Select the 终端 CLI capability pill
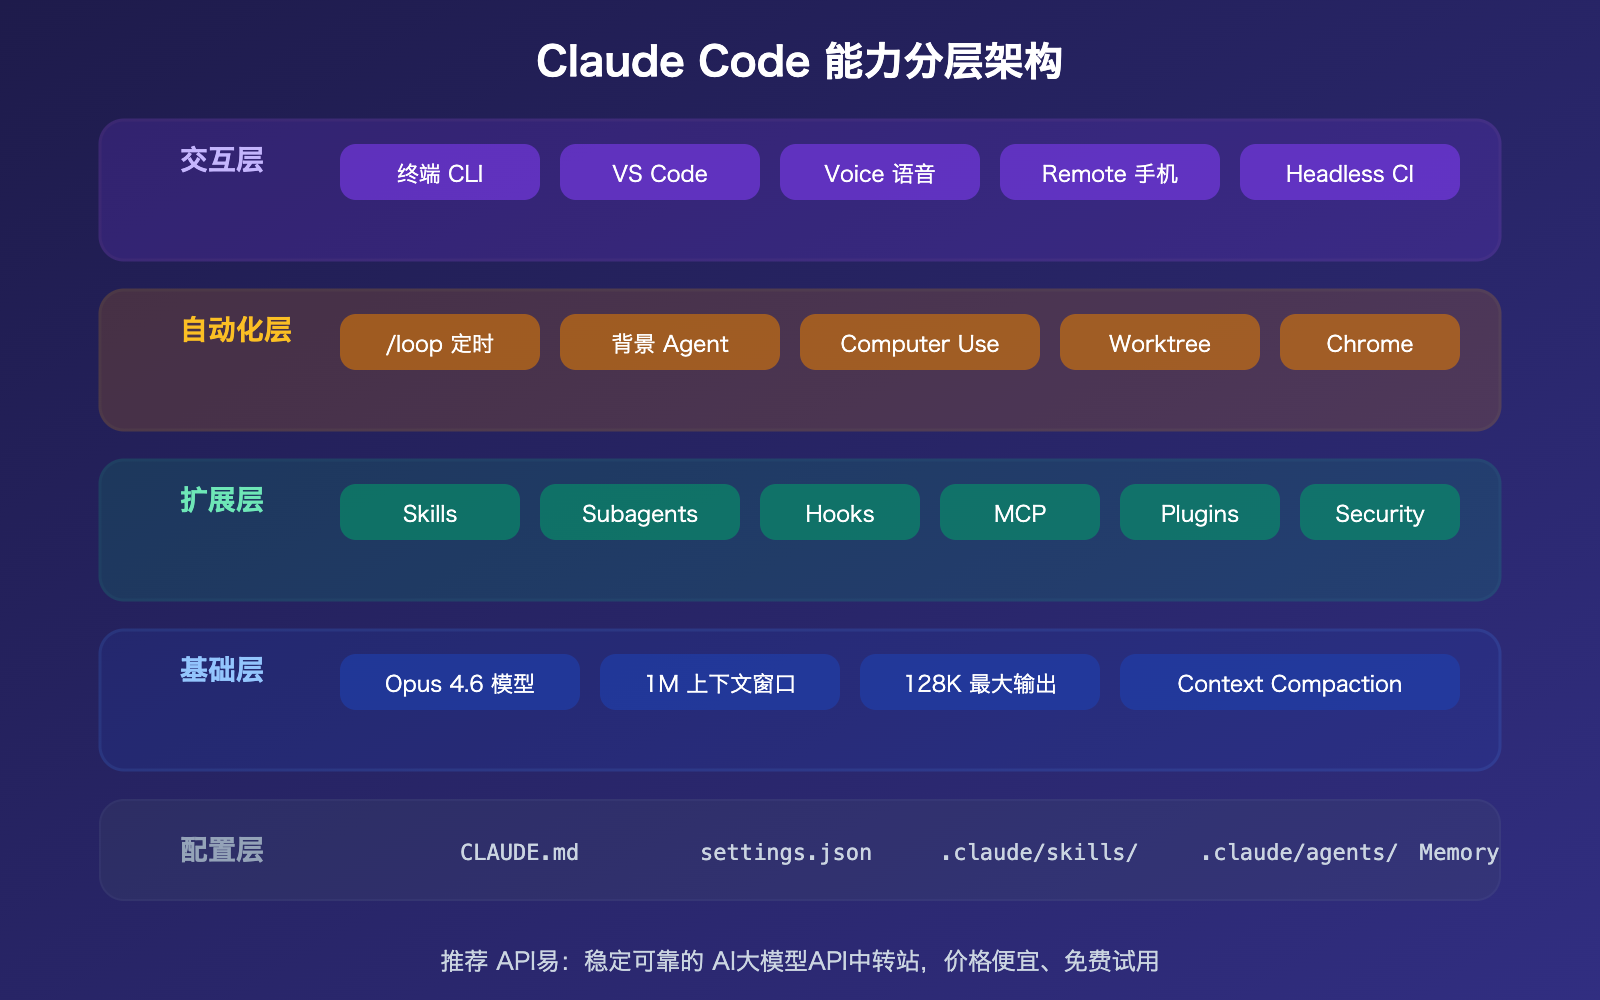1600x1000 pixels. click(x=439, y=172)
